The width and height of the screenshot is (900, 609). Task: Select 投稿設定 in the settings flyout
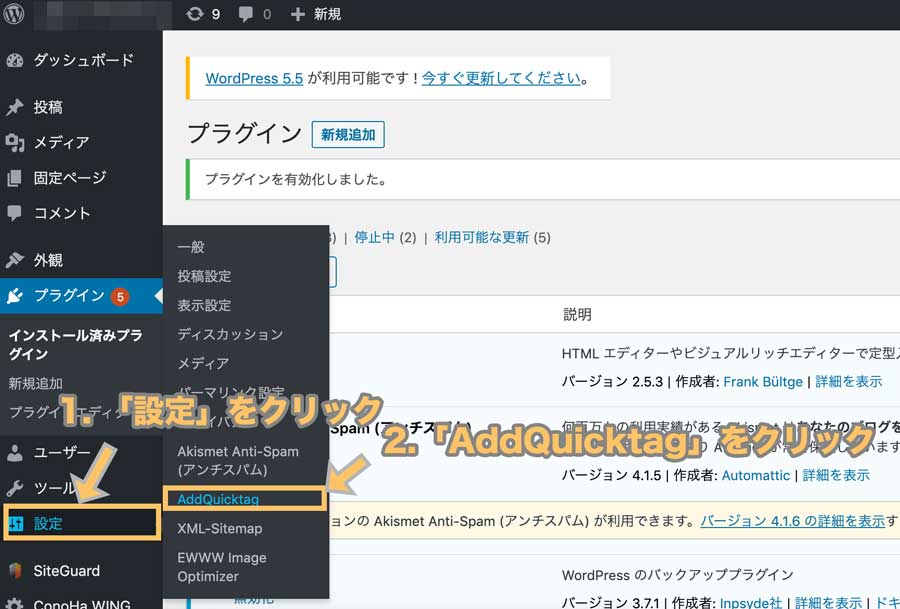tap(204, 276)
